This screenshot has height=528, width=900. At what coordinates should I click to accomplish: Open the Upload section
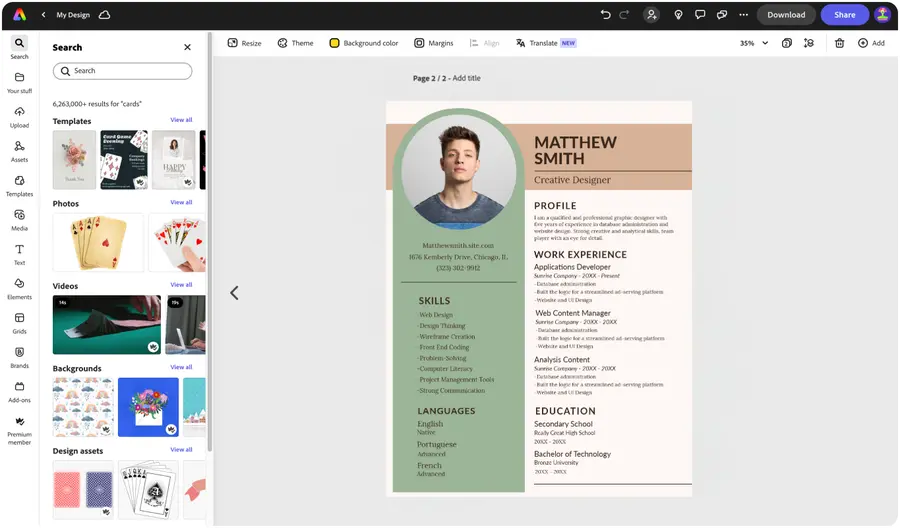(19, 117)
